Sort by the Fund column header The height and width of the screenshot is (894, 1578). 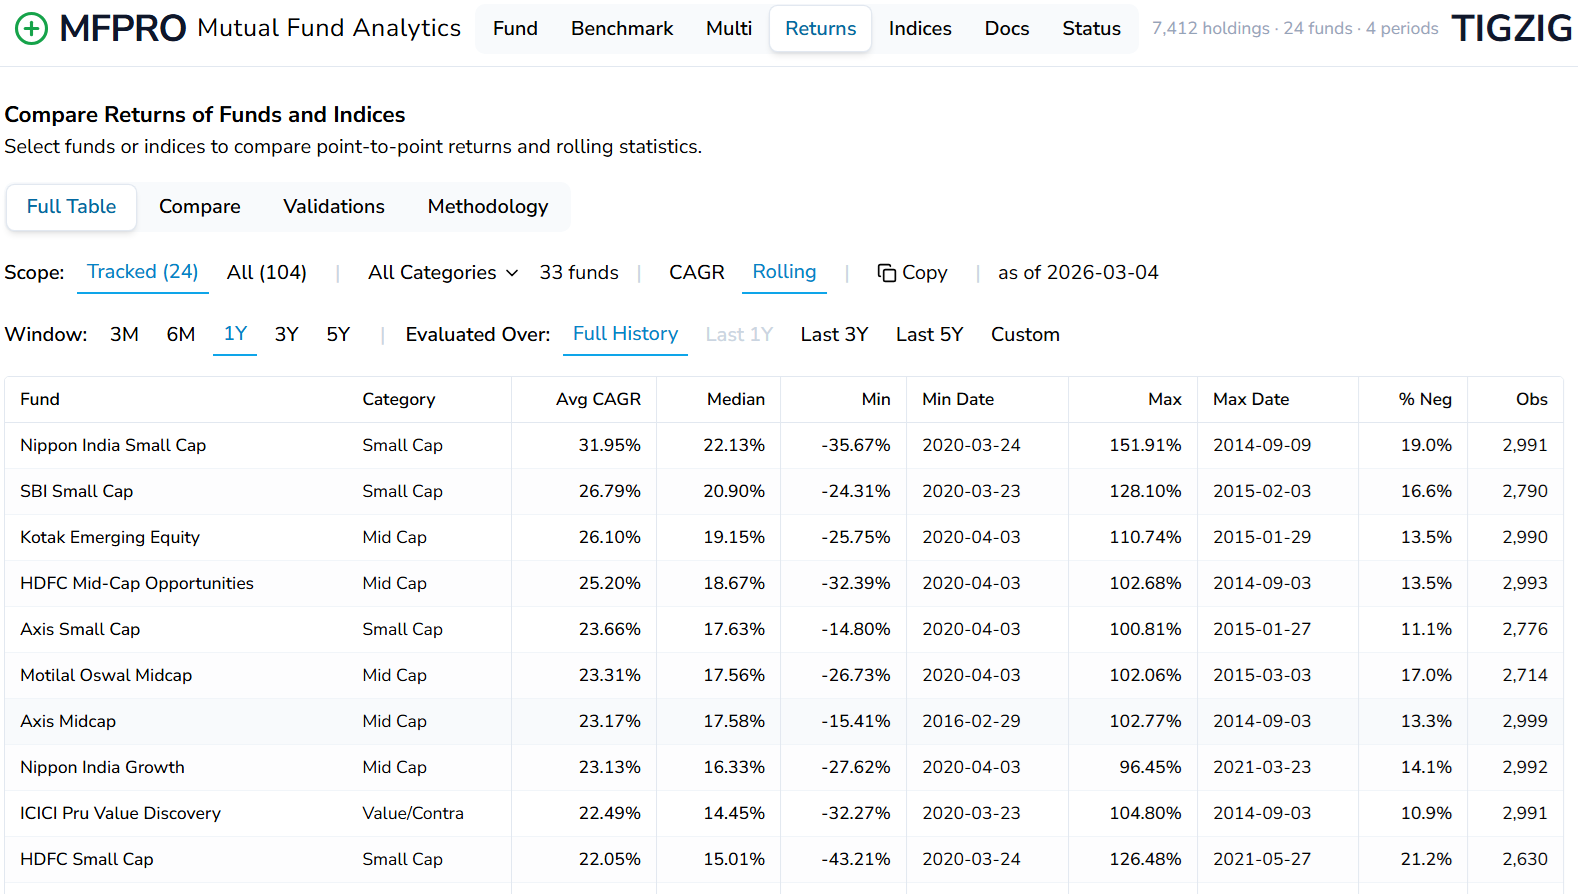(40, 399)
